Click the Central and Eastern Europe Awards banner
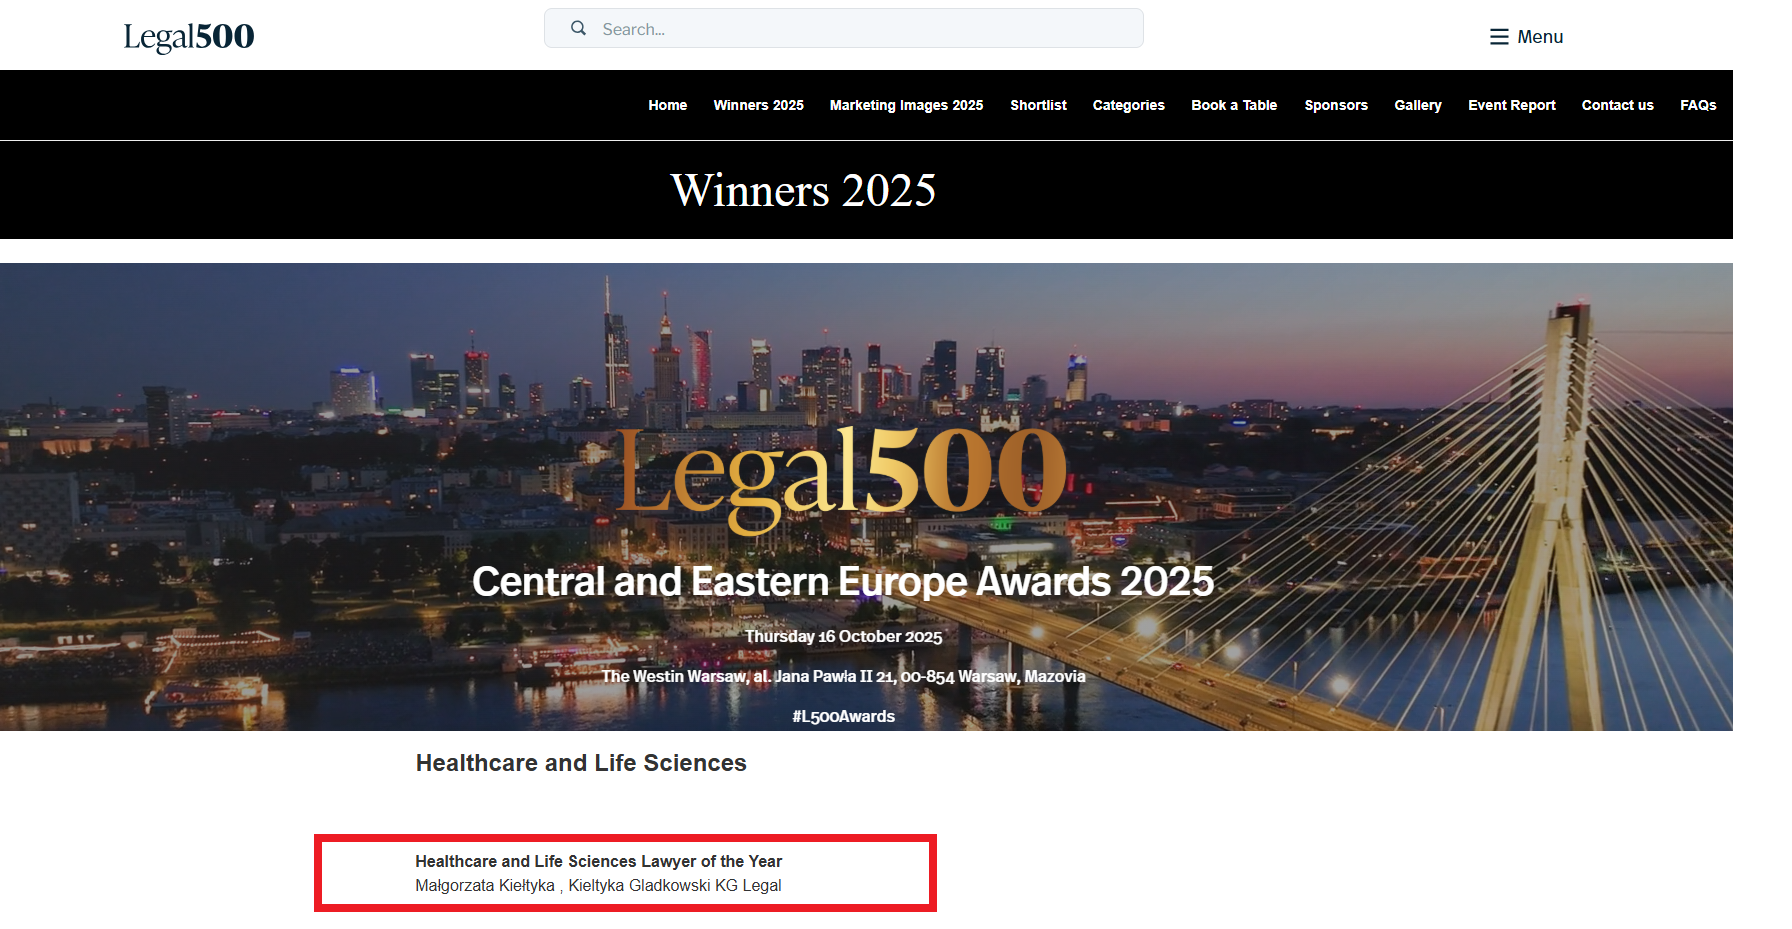This screenshot has height=929, width=1792. click(x=842, y=582)
